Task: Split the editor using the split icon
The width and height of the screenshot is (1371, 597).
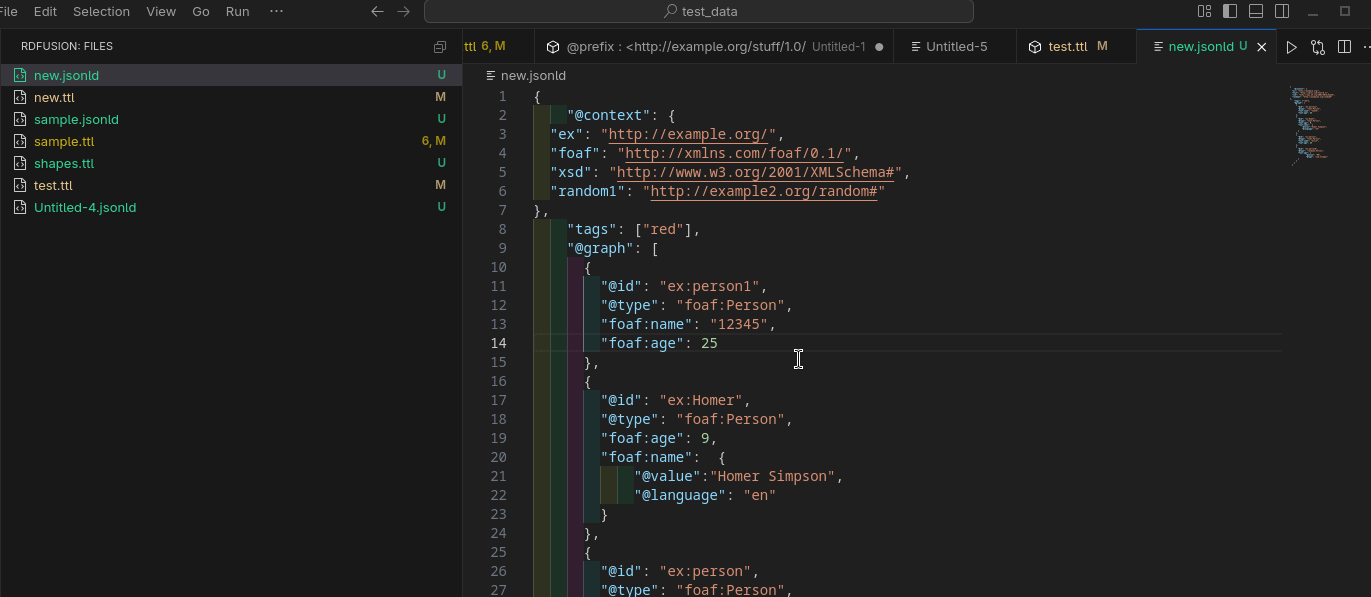Action: tap(1344, 46)
